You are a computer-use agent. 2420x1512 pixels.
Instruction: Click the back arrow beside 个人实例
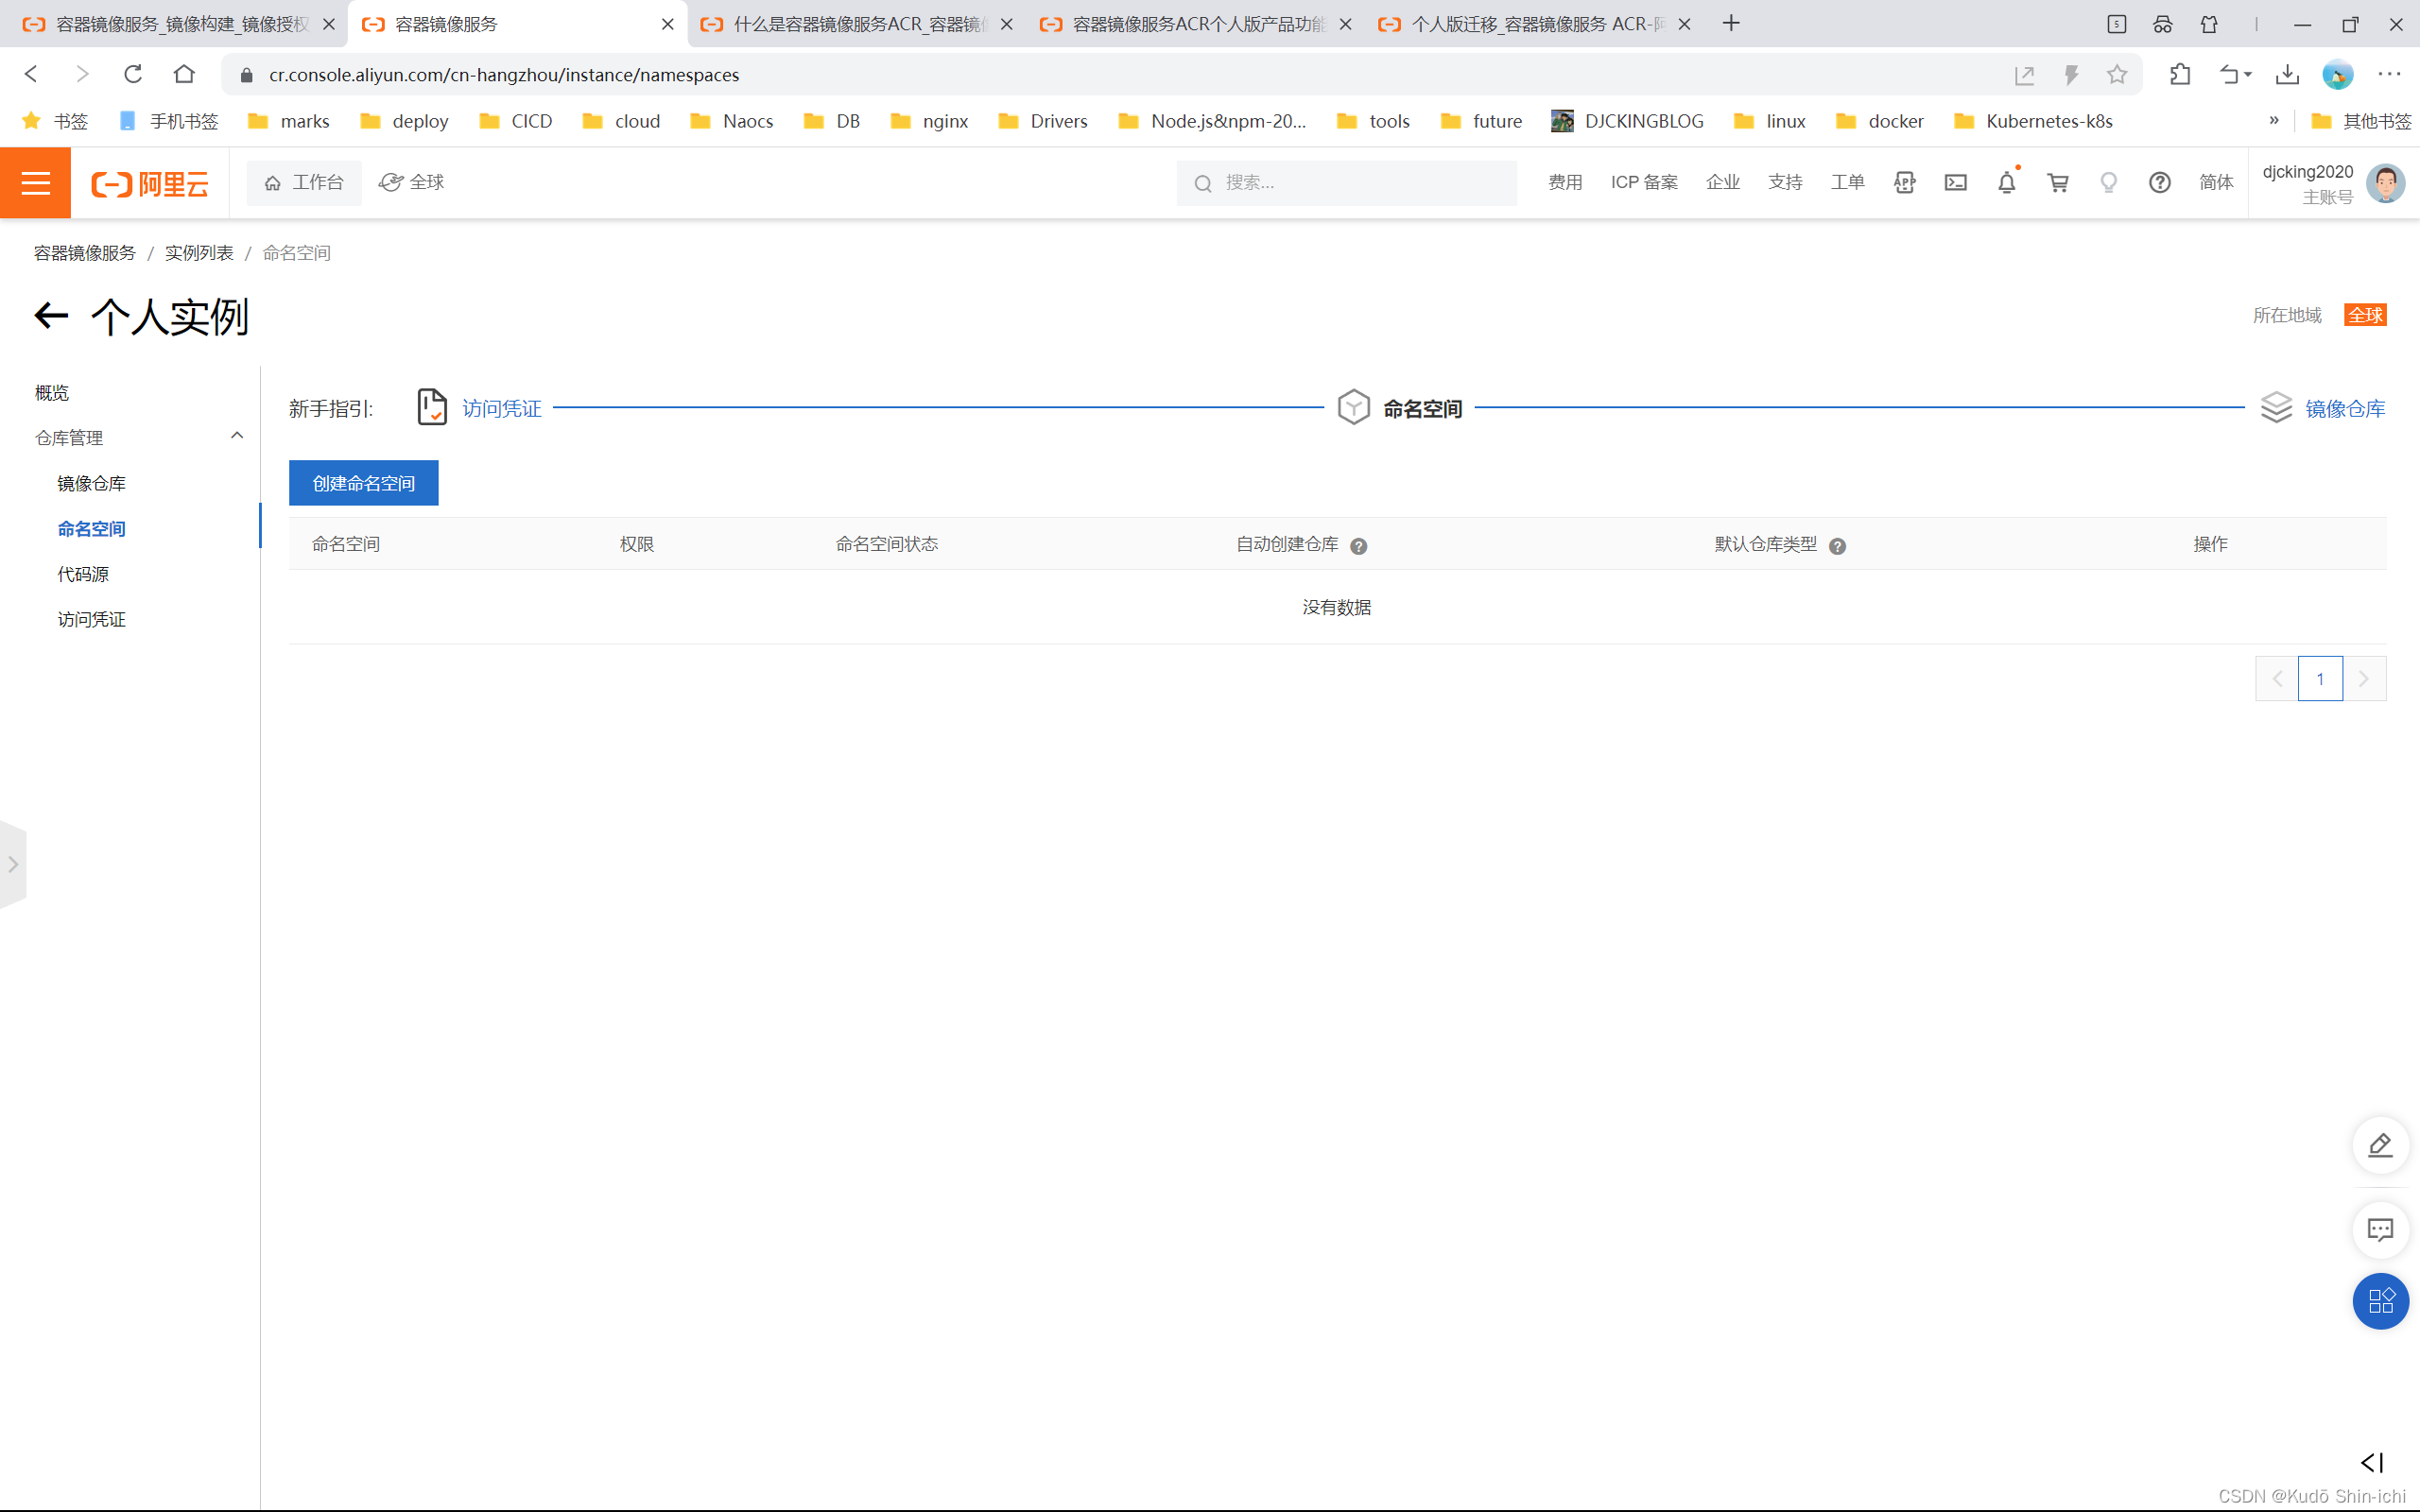point(51,316)
